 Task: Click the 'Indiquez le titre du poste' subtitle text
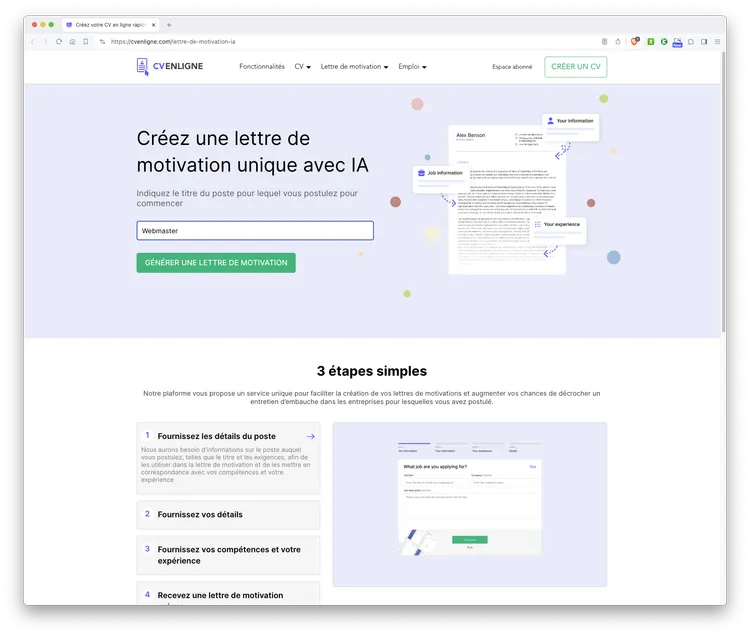[x=247, y=198]
